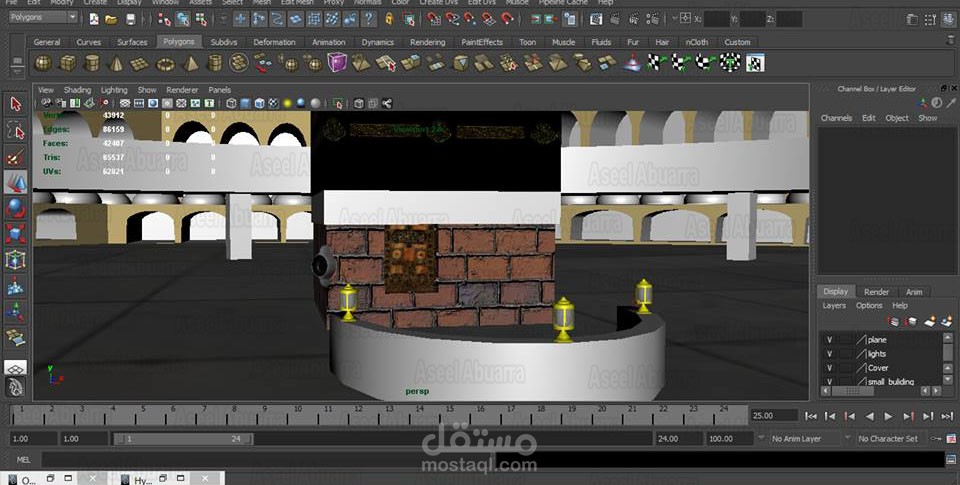Click the playback range slider bar

tap(184, 438)
